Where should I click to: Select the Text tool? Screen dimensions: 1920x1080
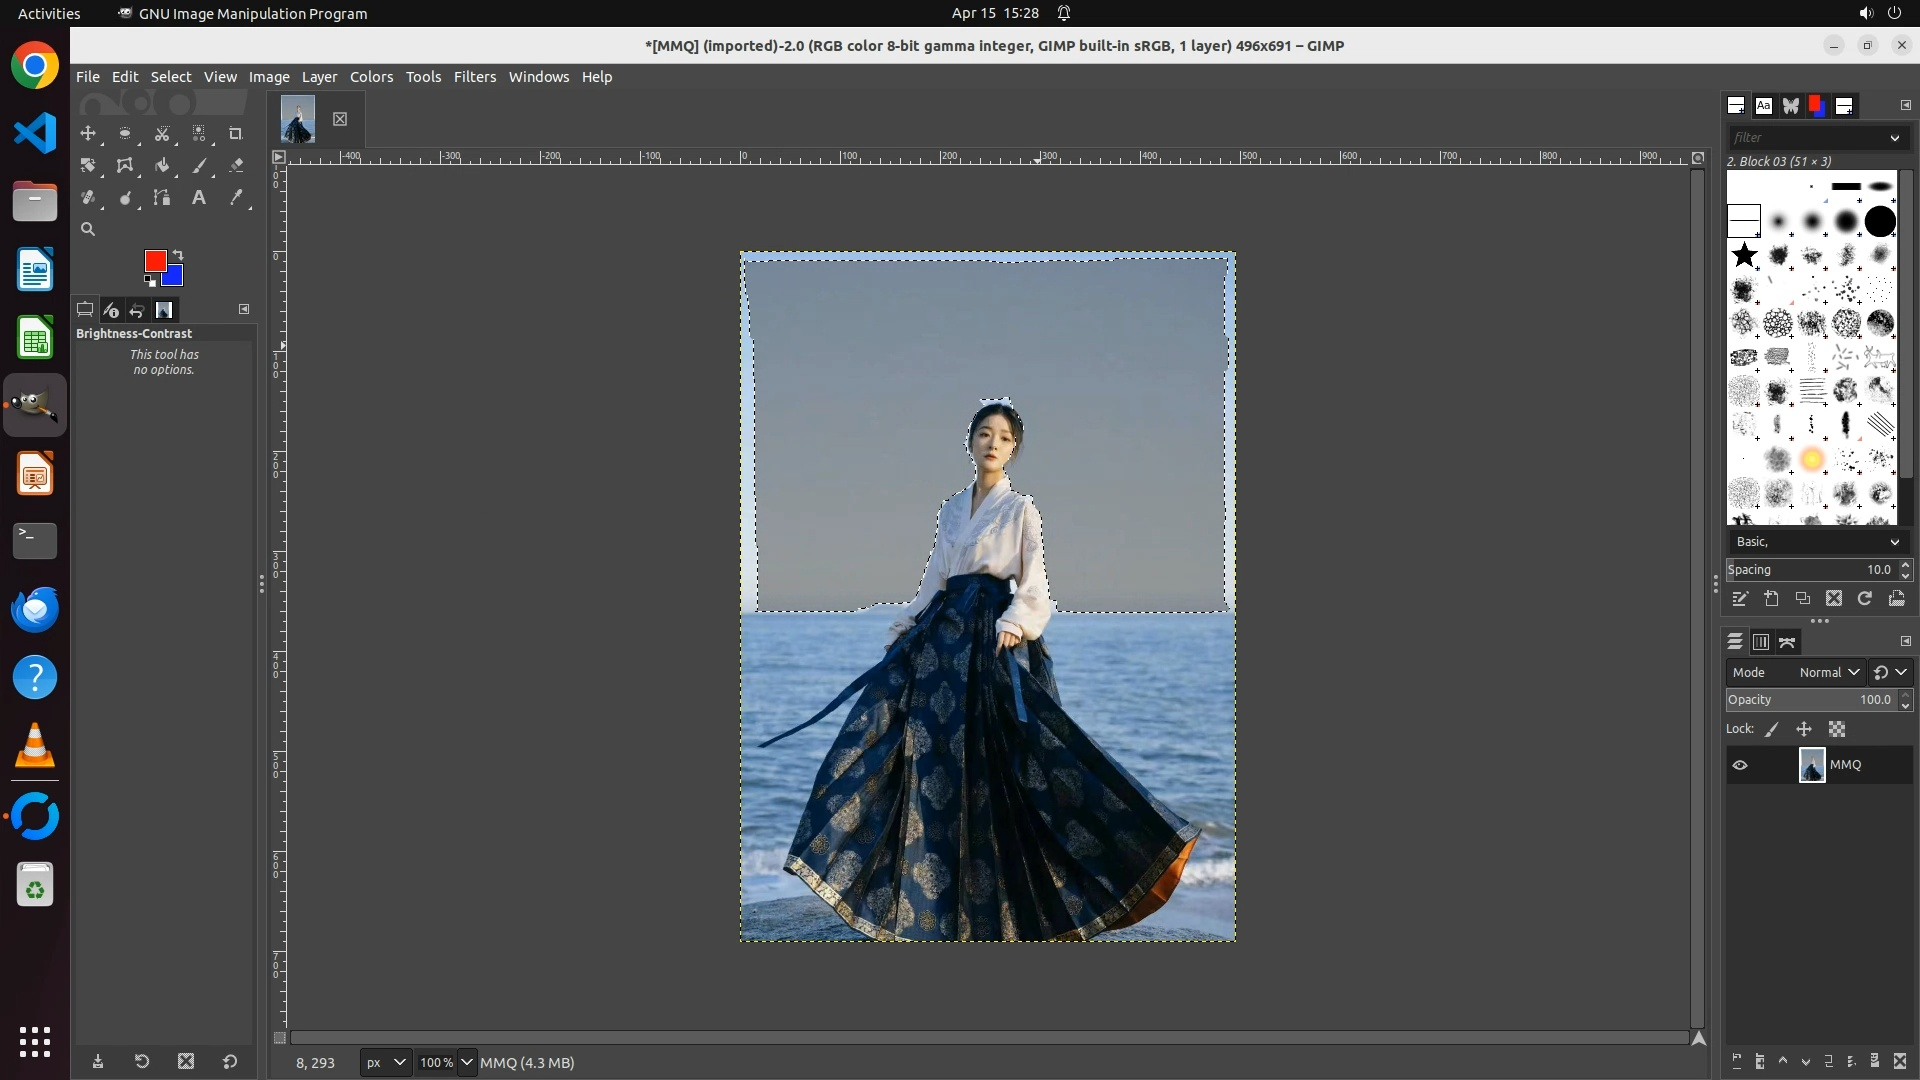click(199, 198)
